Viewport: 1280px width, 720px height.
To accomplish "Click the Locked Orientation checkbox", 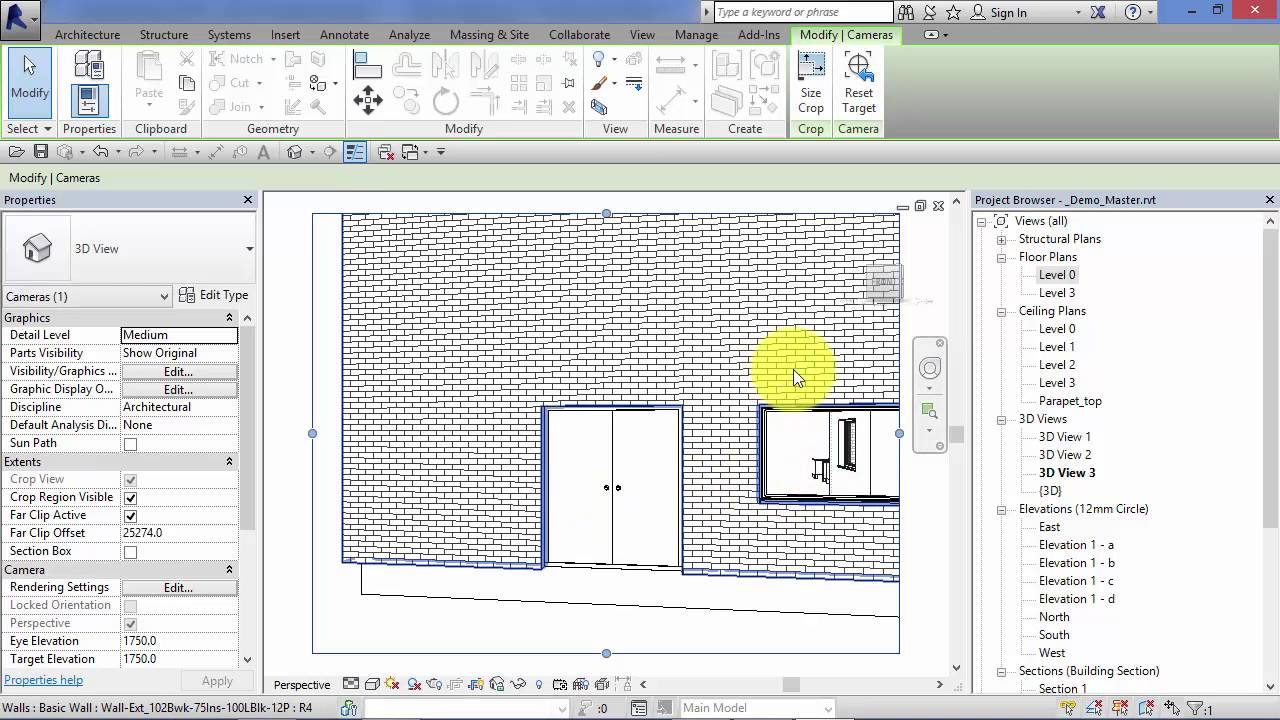I will pyautogui.click(x=130, y=606).
